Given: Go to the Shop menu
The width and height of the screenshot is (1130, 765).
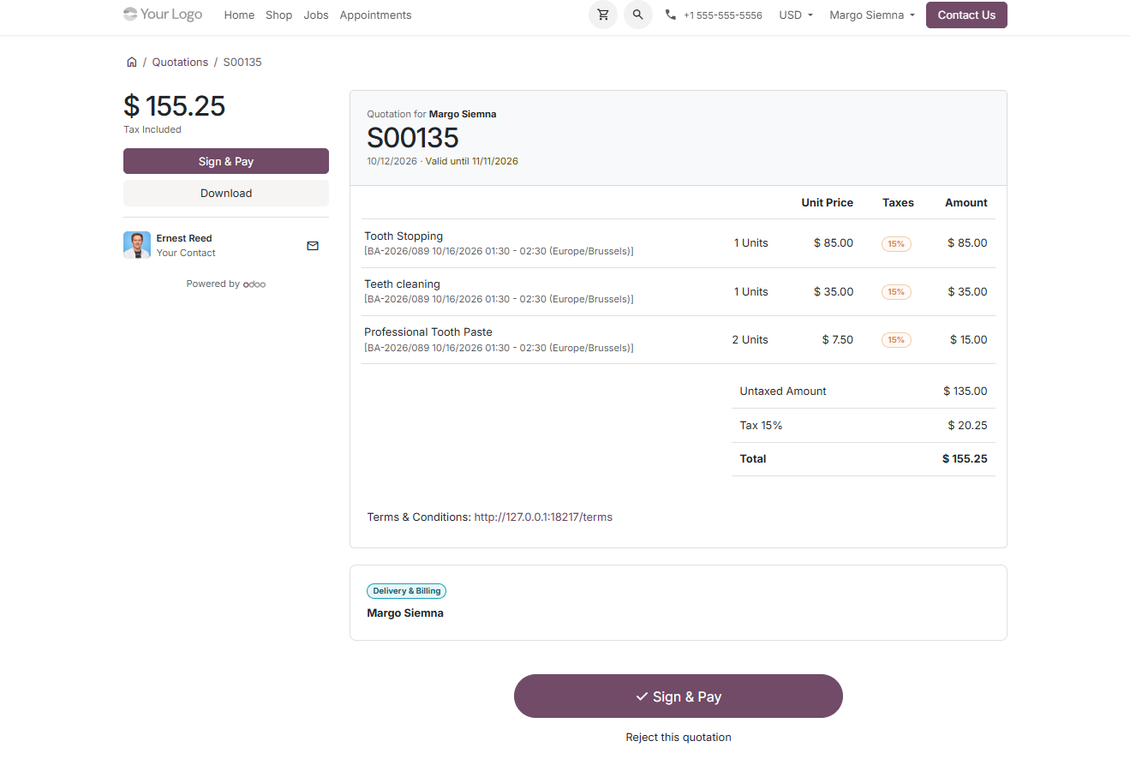Looking at the screenshot, I should pos(279,15).
